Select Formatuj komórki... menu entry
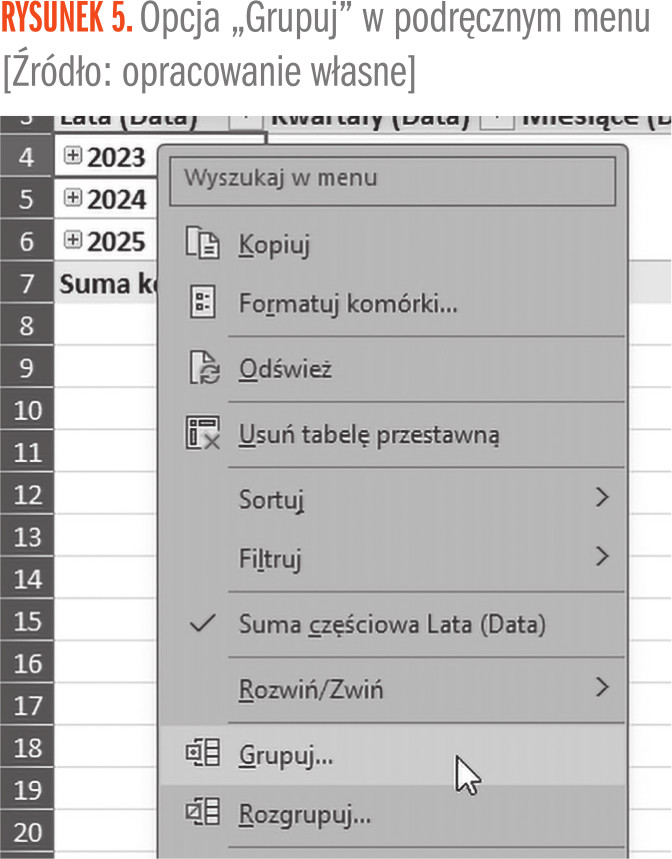This screenshot has height=859, width=672. 347,303
